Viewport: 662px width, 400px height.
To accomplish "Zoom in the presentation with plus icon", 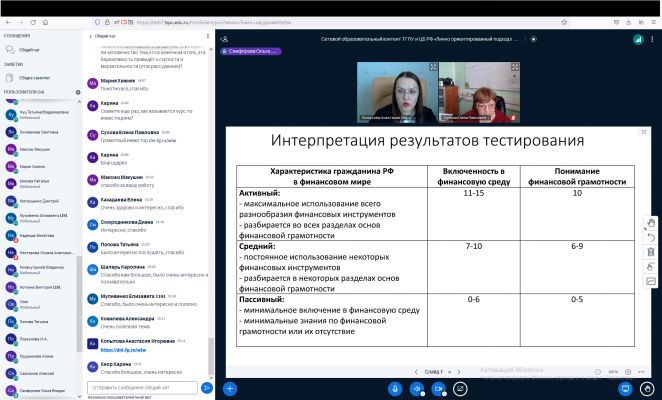I will click(628, 372).
